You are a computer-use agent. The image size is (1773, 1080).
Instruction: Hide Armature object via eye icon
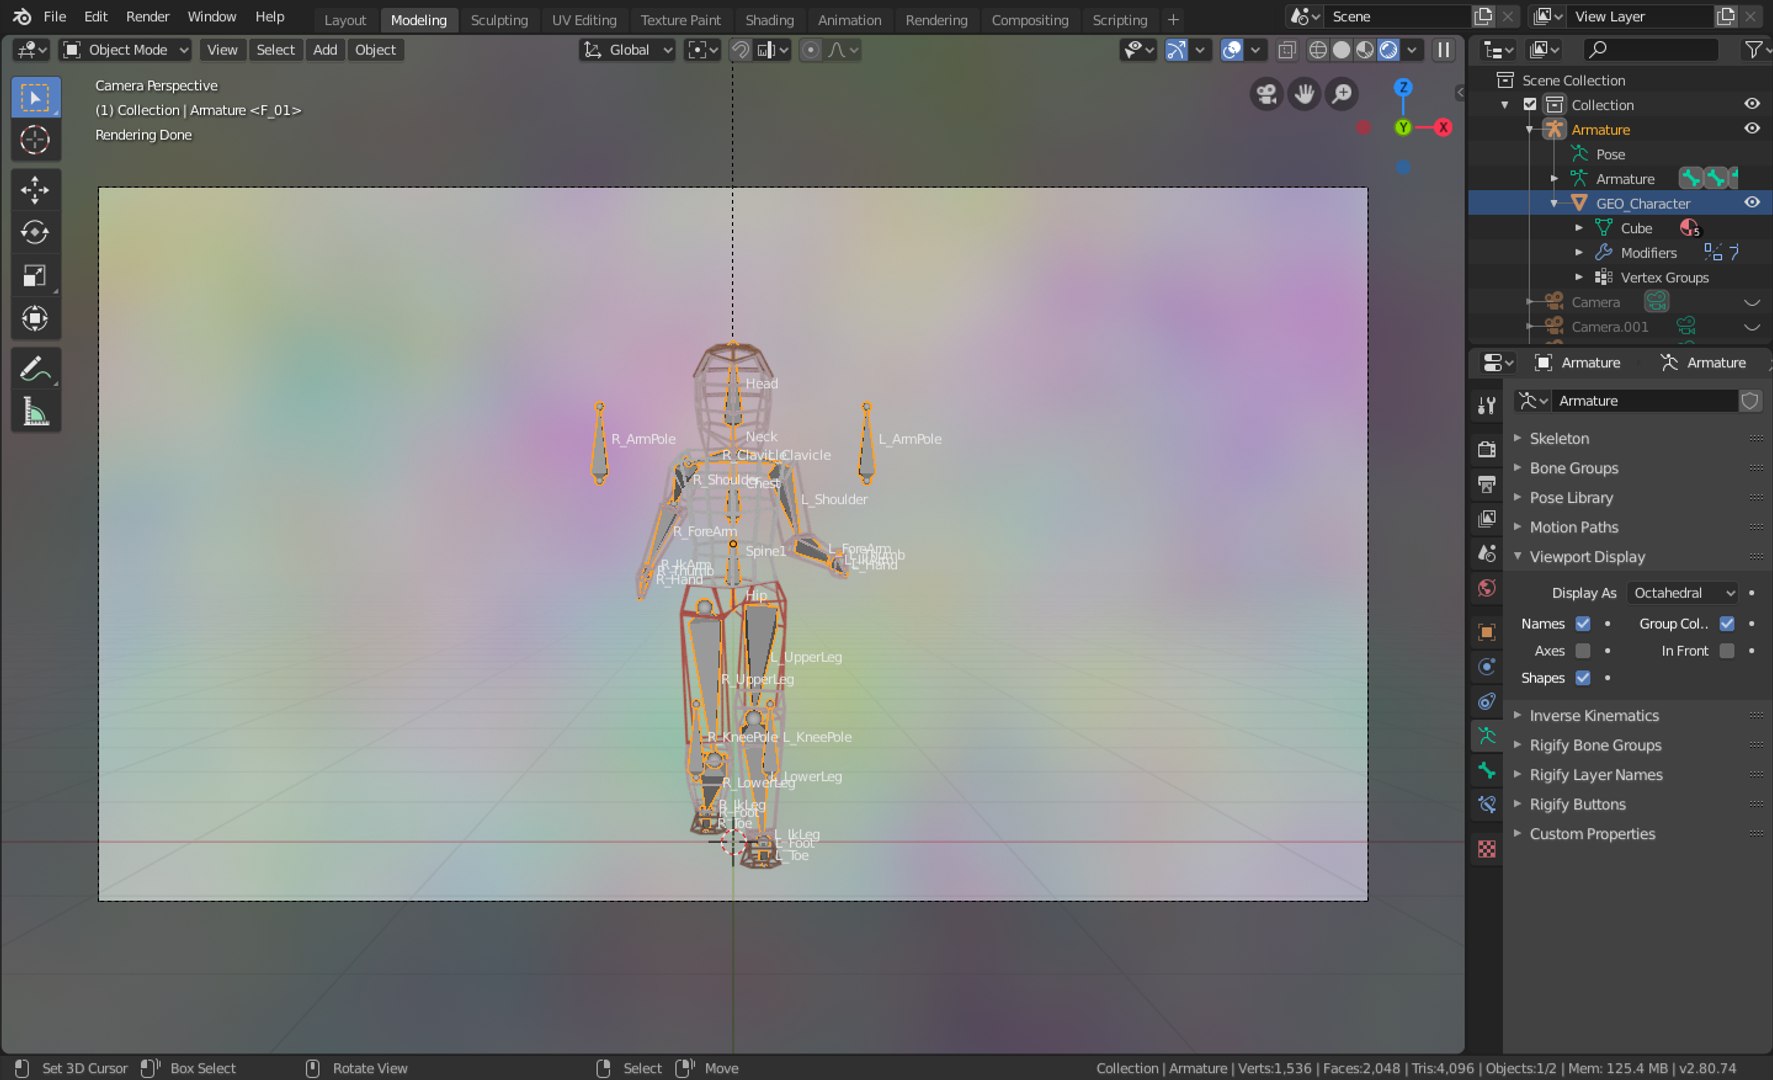click(1752, 129)
